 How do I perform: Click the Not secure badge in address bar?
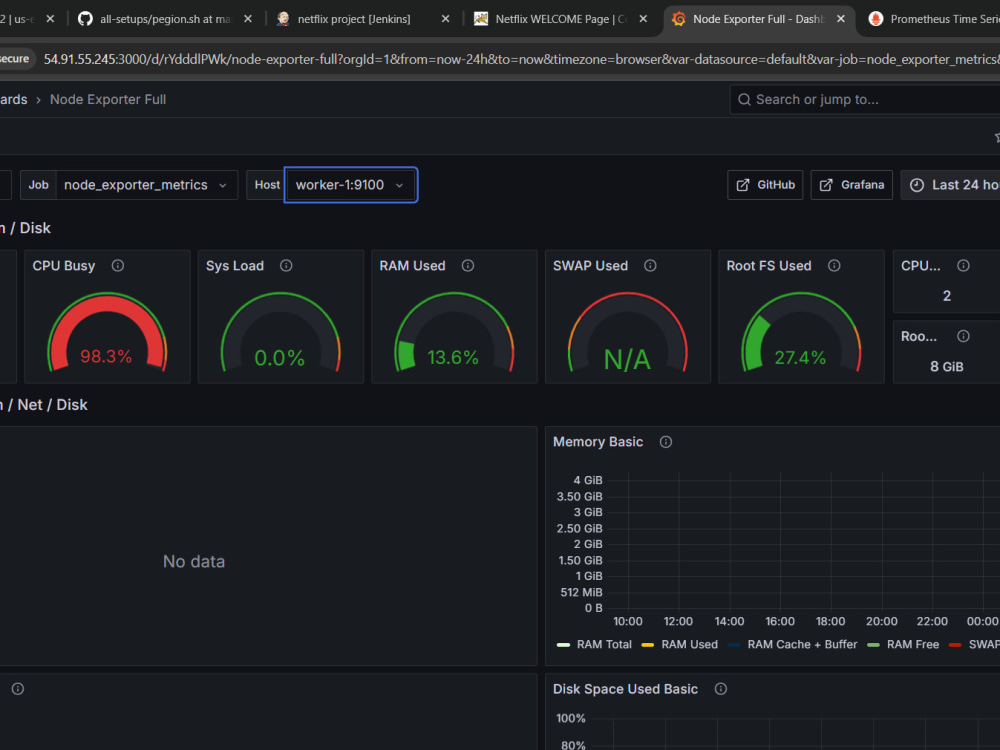click(x=14, y=59)
